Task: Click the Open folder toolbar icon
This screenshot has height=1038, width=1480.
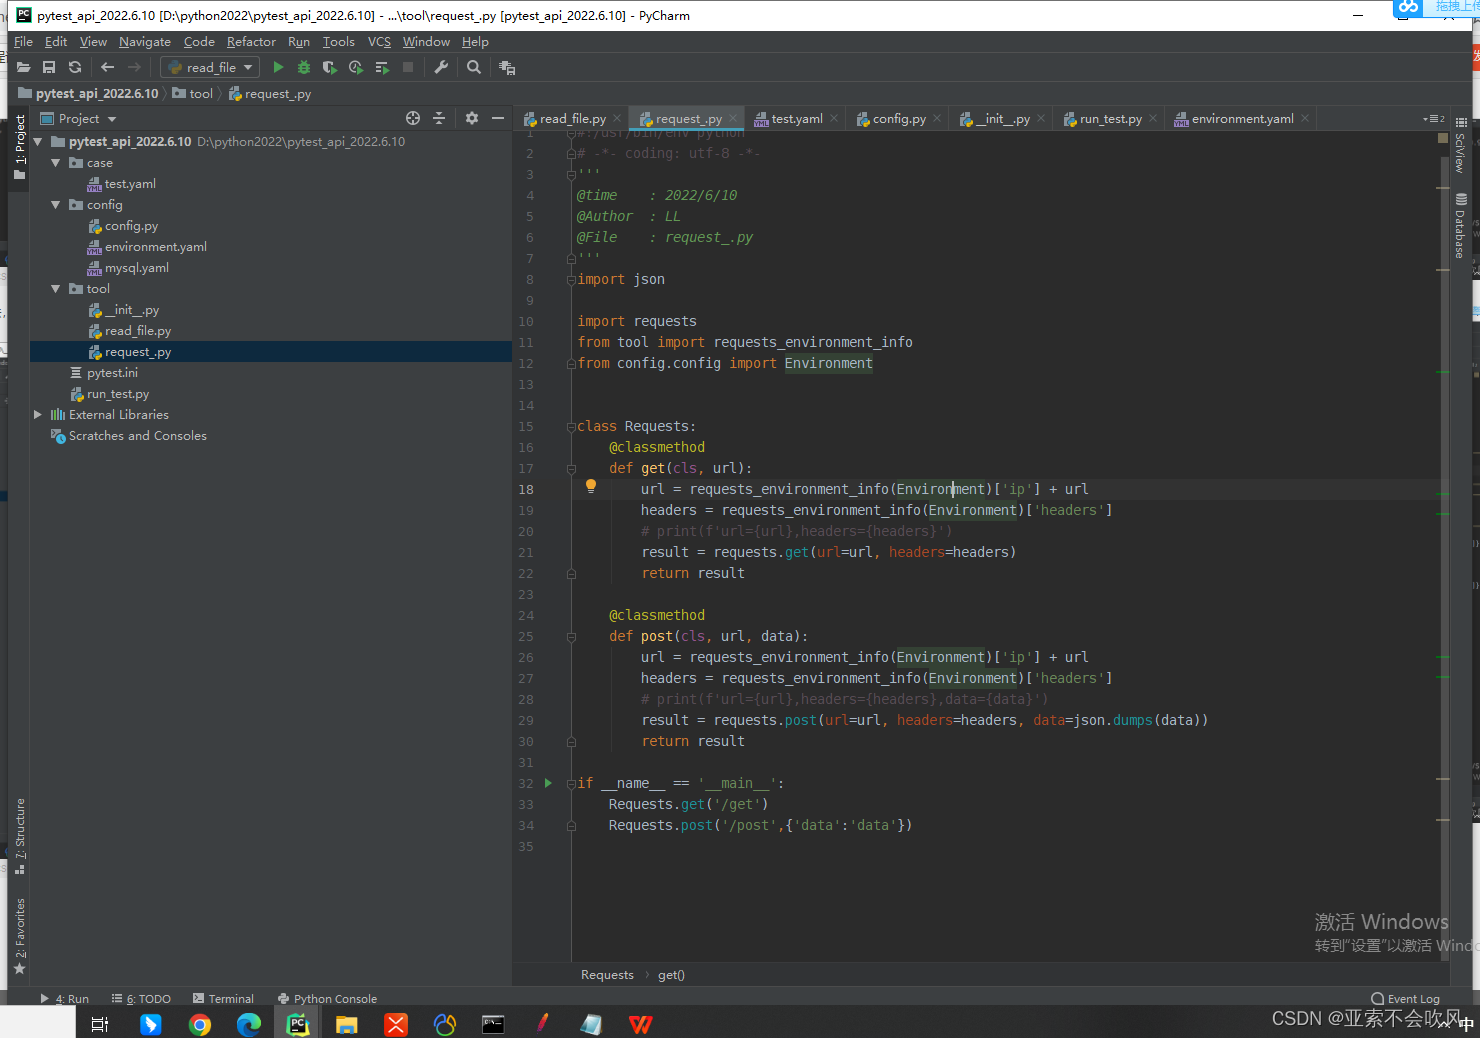Action: click(23, 67)
